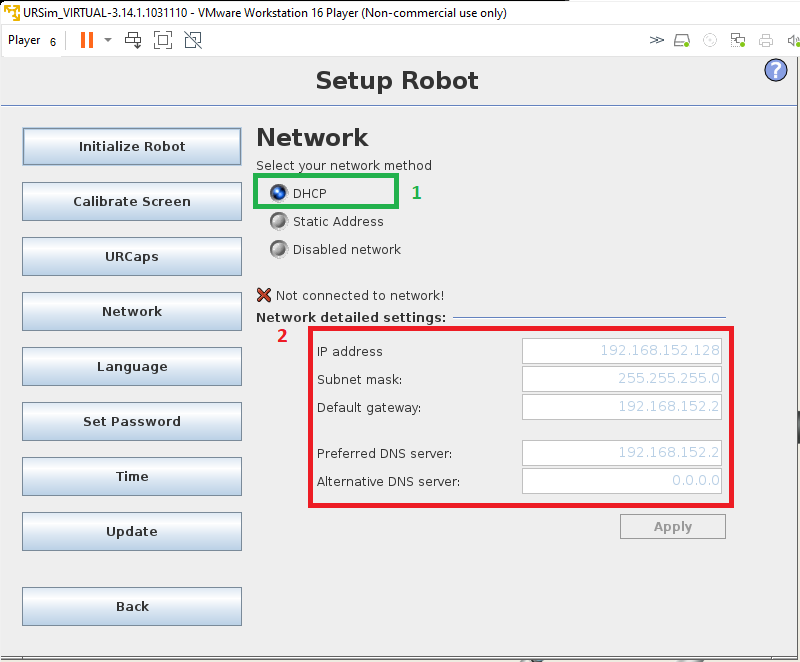Click the hard disk device icon
800x662 pixels.
682,40
